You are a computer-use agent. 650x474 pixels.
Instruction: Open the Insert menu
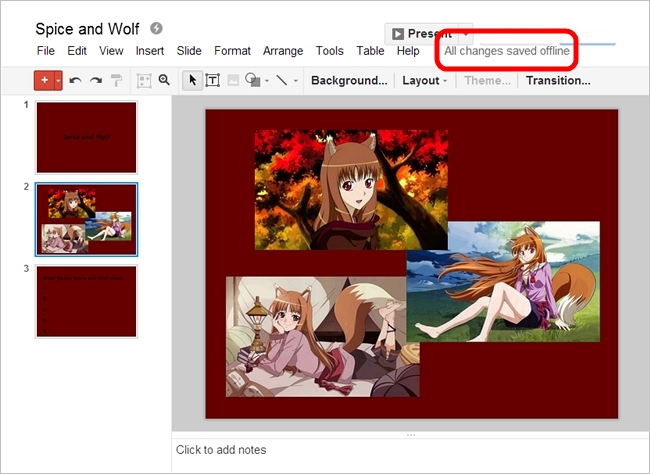(x=150, y=50)
